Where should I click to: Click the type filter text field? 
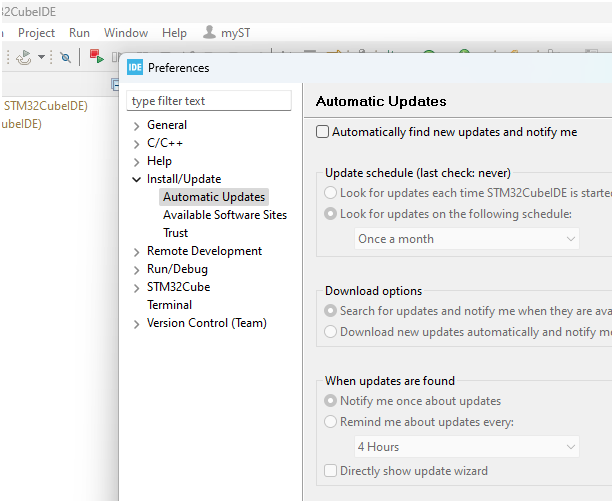pyautogui.click(x=209, y=101)
